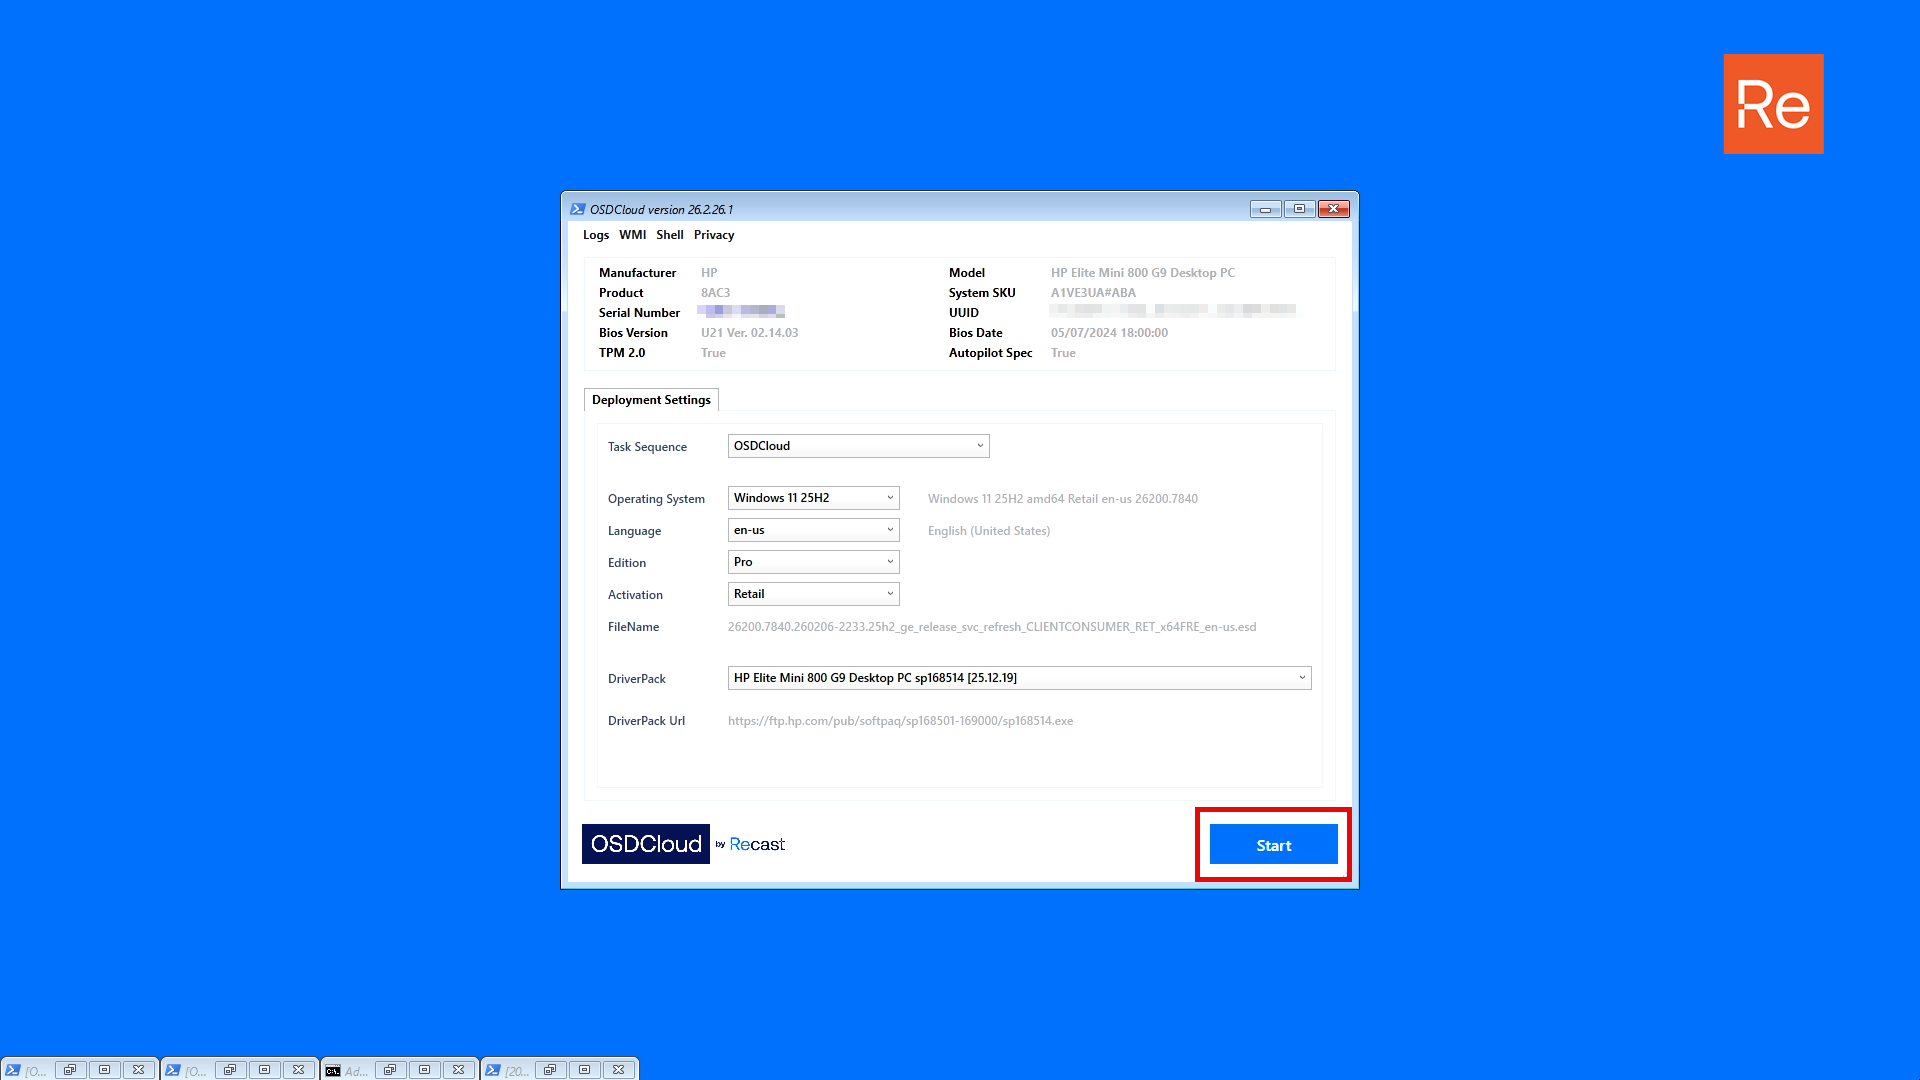Open the Activation Retail dropdown

point(889,594)
